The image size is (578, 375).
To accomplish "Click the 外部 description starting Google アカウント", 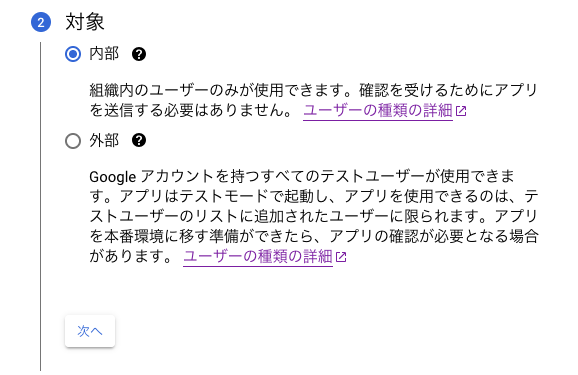I will pyautogui.click(x=314, y=216).
